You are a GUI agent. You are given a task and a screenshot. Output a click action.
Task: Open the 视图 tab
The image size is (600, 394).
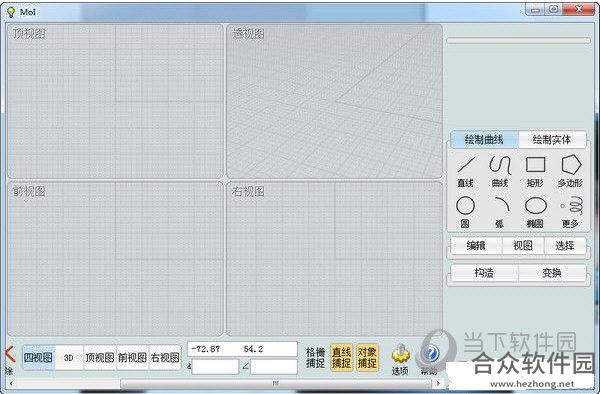pos(523,246)
